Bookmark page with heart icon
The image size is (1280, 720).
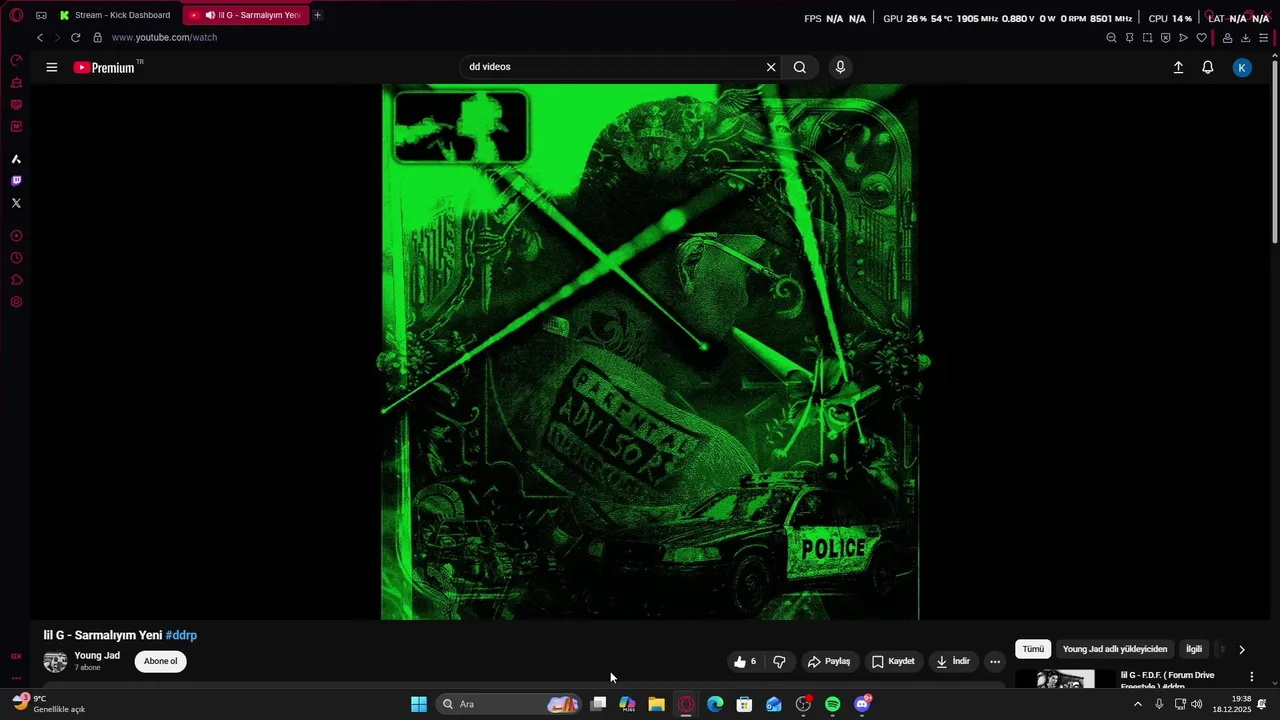1201,37
